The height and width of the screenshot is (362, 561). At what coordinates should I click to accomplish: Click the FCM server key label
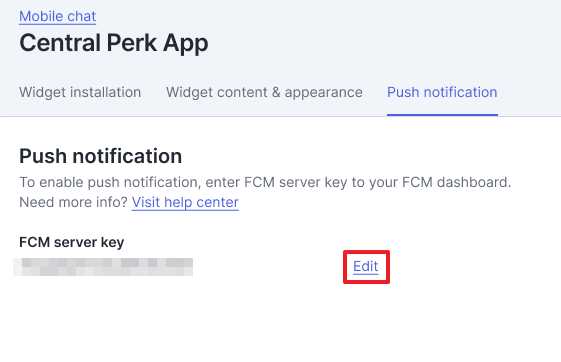[72, 242]
